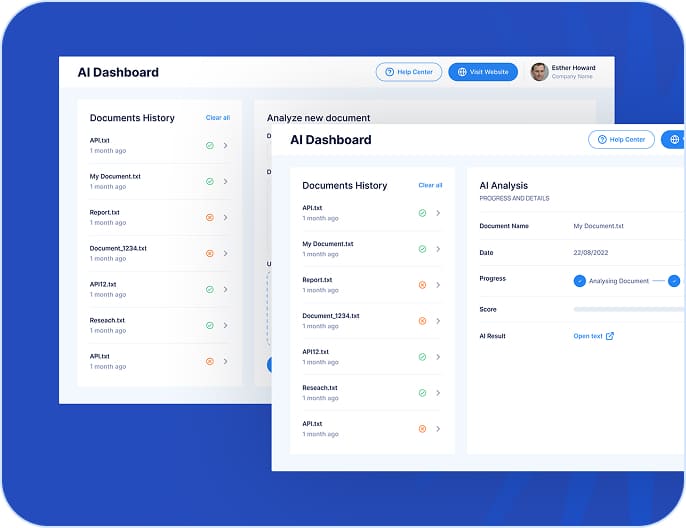Screen dimensions: 686x528
Task: Click the external-link icon beside Open text
Action: point(610,336)
